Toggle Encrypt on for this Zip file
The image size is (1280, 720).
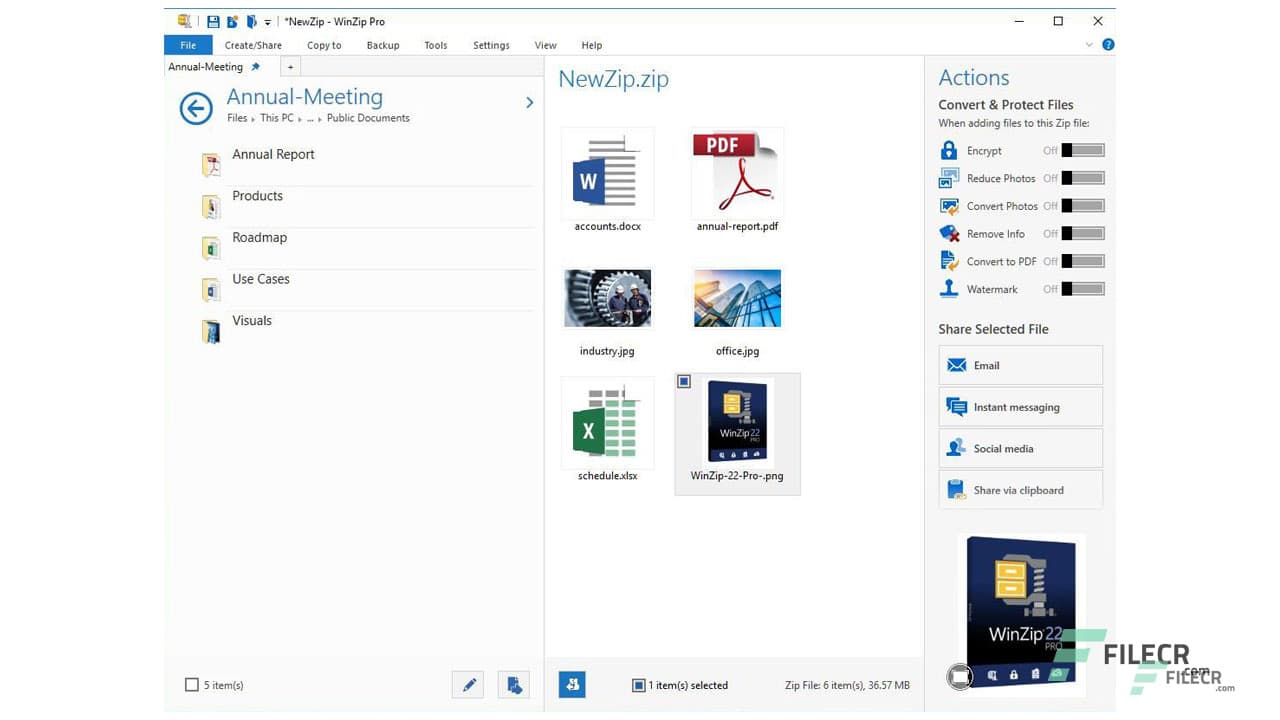pyautogui.click(x=1083, y=150)
